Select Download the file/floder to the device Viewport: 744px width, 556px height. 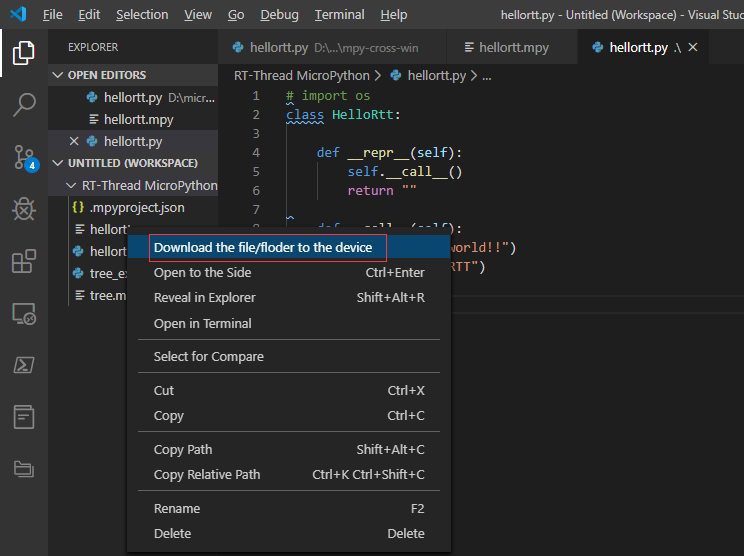coord(262,247)
